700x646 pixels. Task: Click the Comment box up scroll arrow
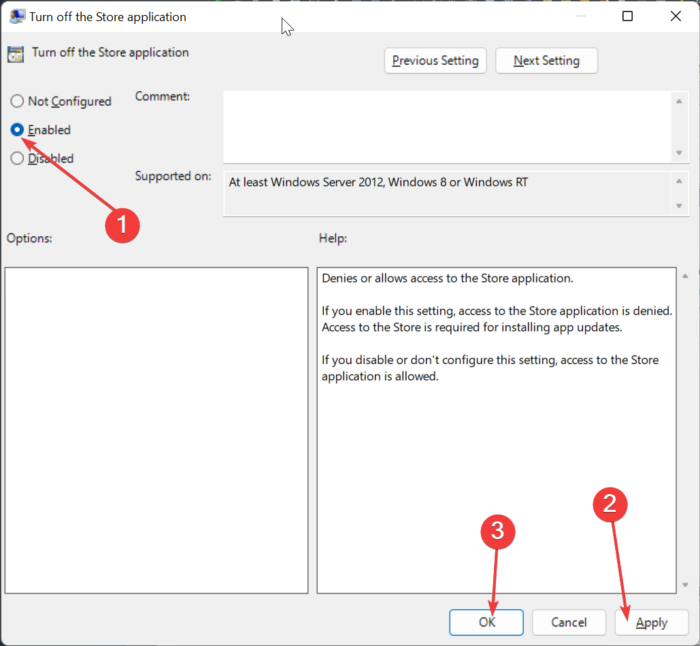pos(679,101)
